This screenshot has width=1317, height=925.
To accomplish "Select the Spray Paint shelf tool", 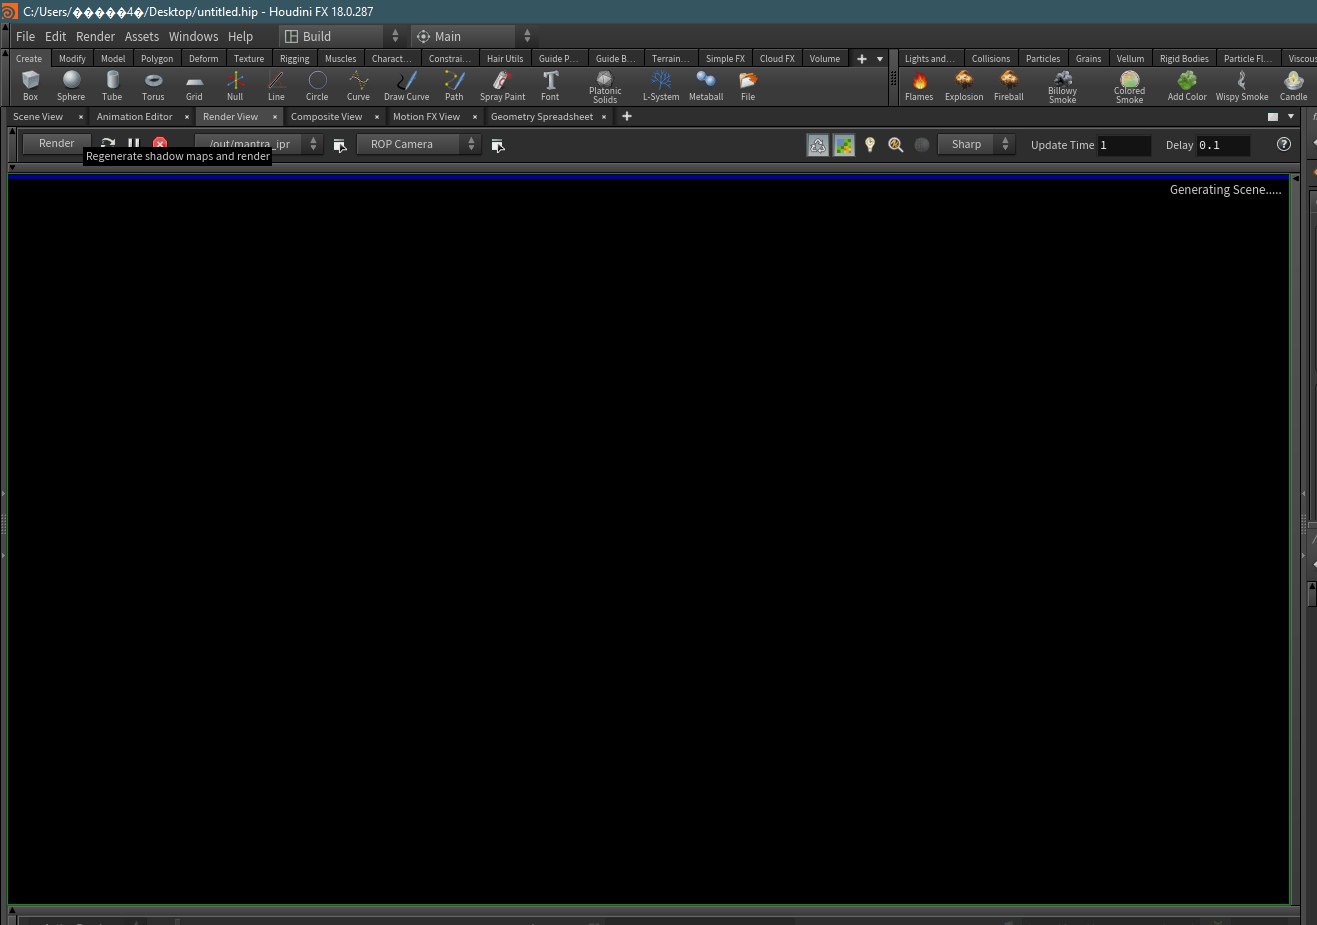I will 502,85.
